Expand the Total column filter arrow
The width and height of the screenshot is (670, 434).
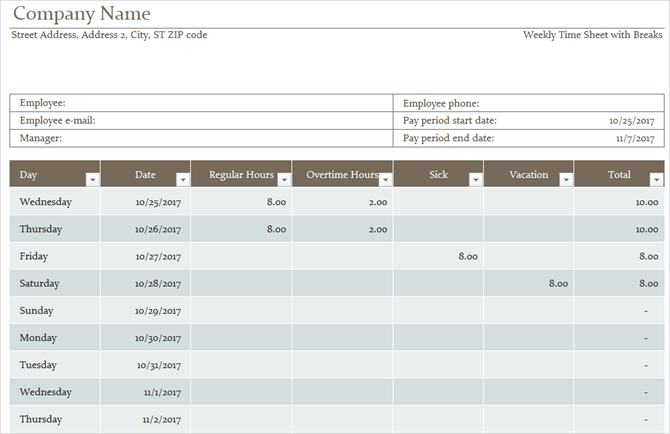tap(656, 180)
